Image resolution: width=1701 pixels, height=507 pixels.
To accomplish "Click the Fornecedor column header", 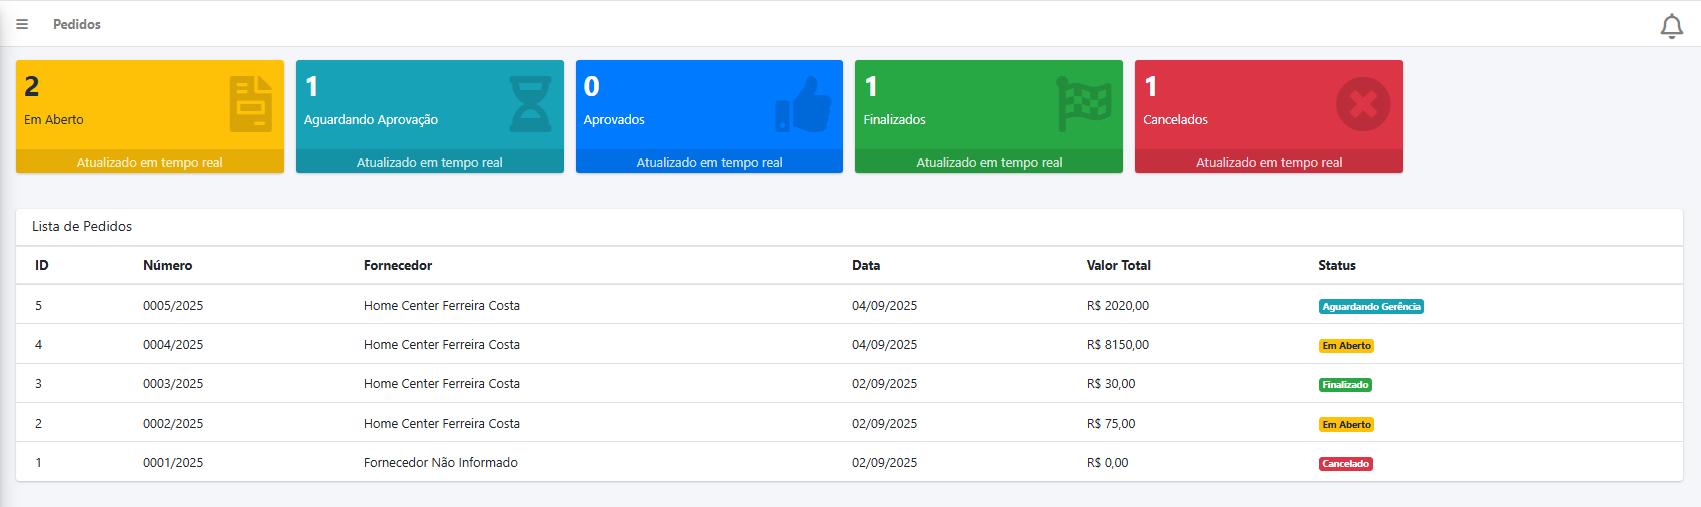I will (398, 265).
